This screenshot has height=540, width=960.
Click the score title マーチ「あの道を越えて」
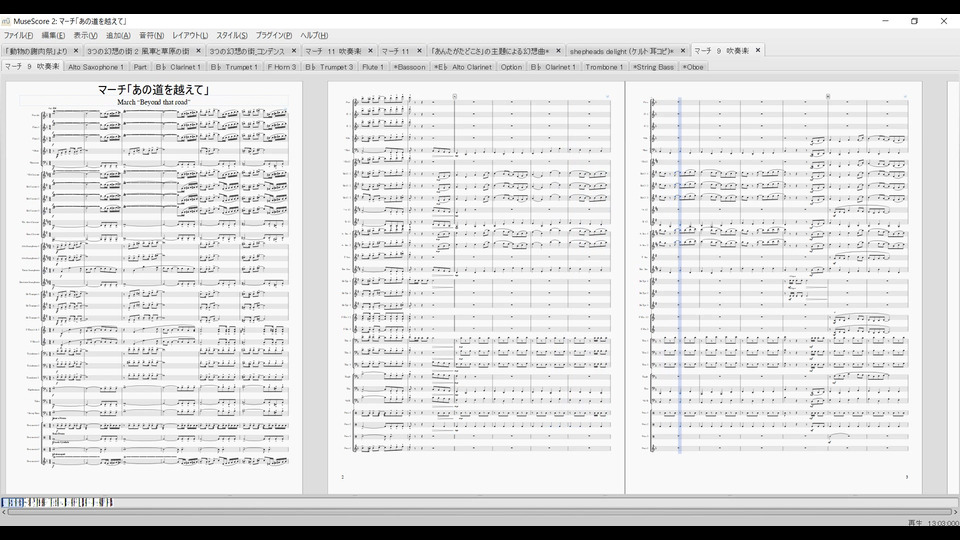click(154, 90)
